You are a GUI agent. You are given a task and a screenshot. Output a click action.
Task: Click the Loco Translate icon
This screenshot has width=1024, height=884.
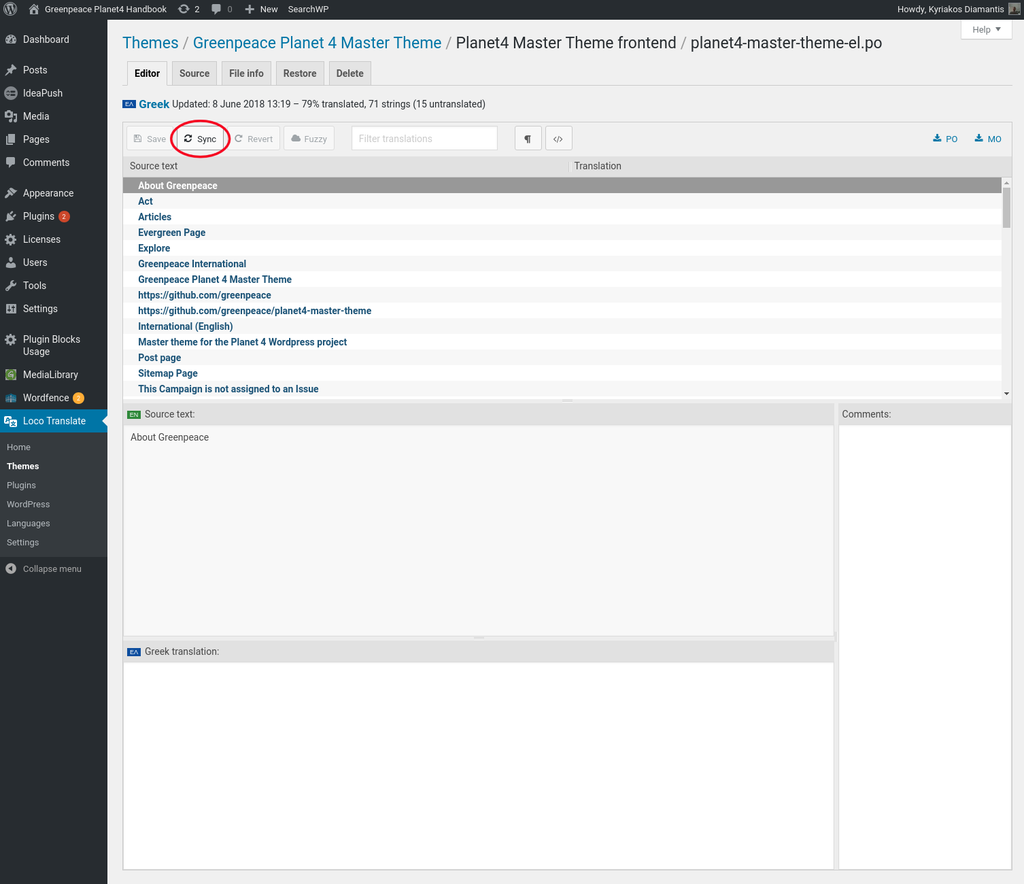point(11,422)
